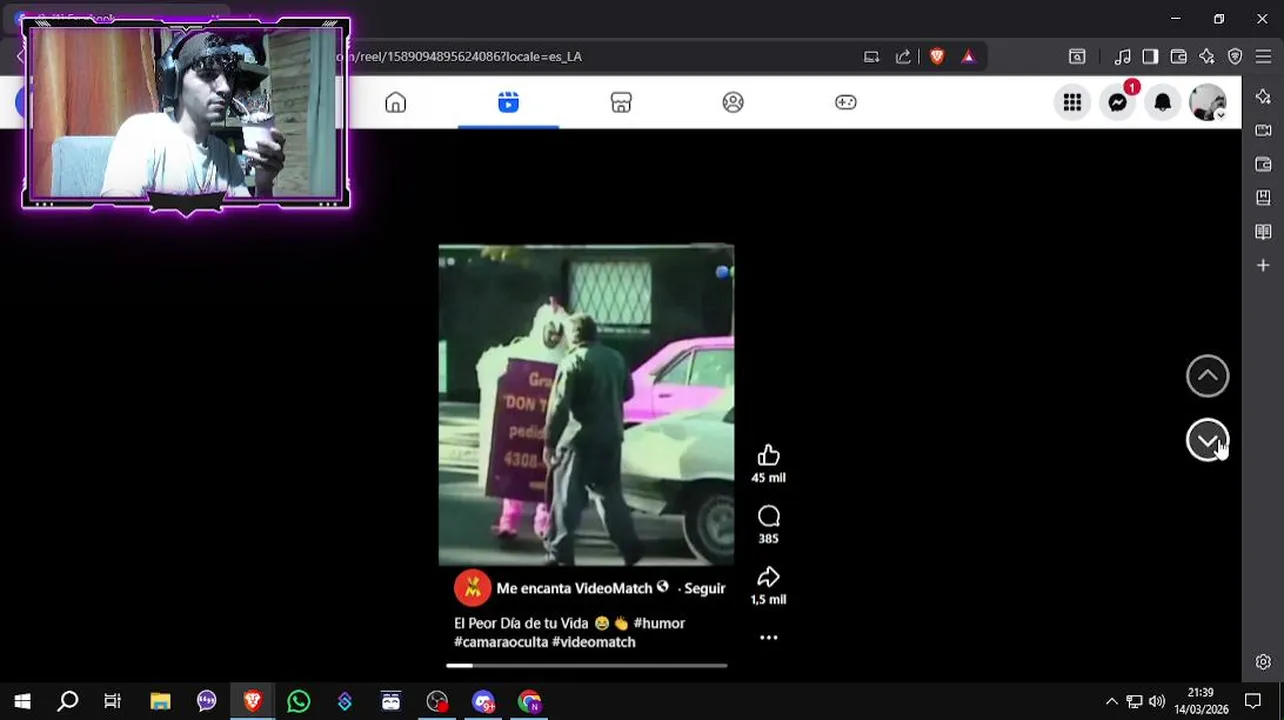Open the tab search toolbar icon
Image resolution: width=1284 pixels, height=720 pixels.
point(1077,57)
